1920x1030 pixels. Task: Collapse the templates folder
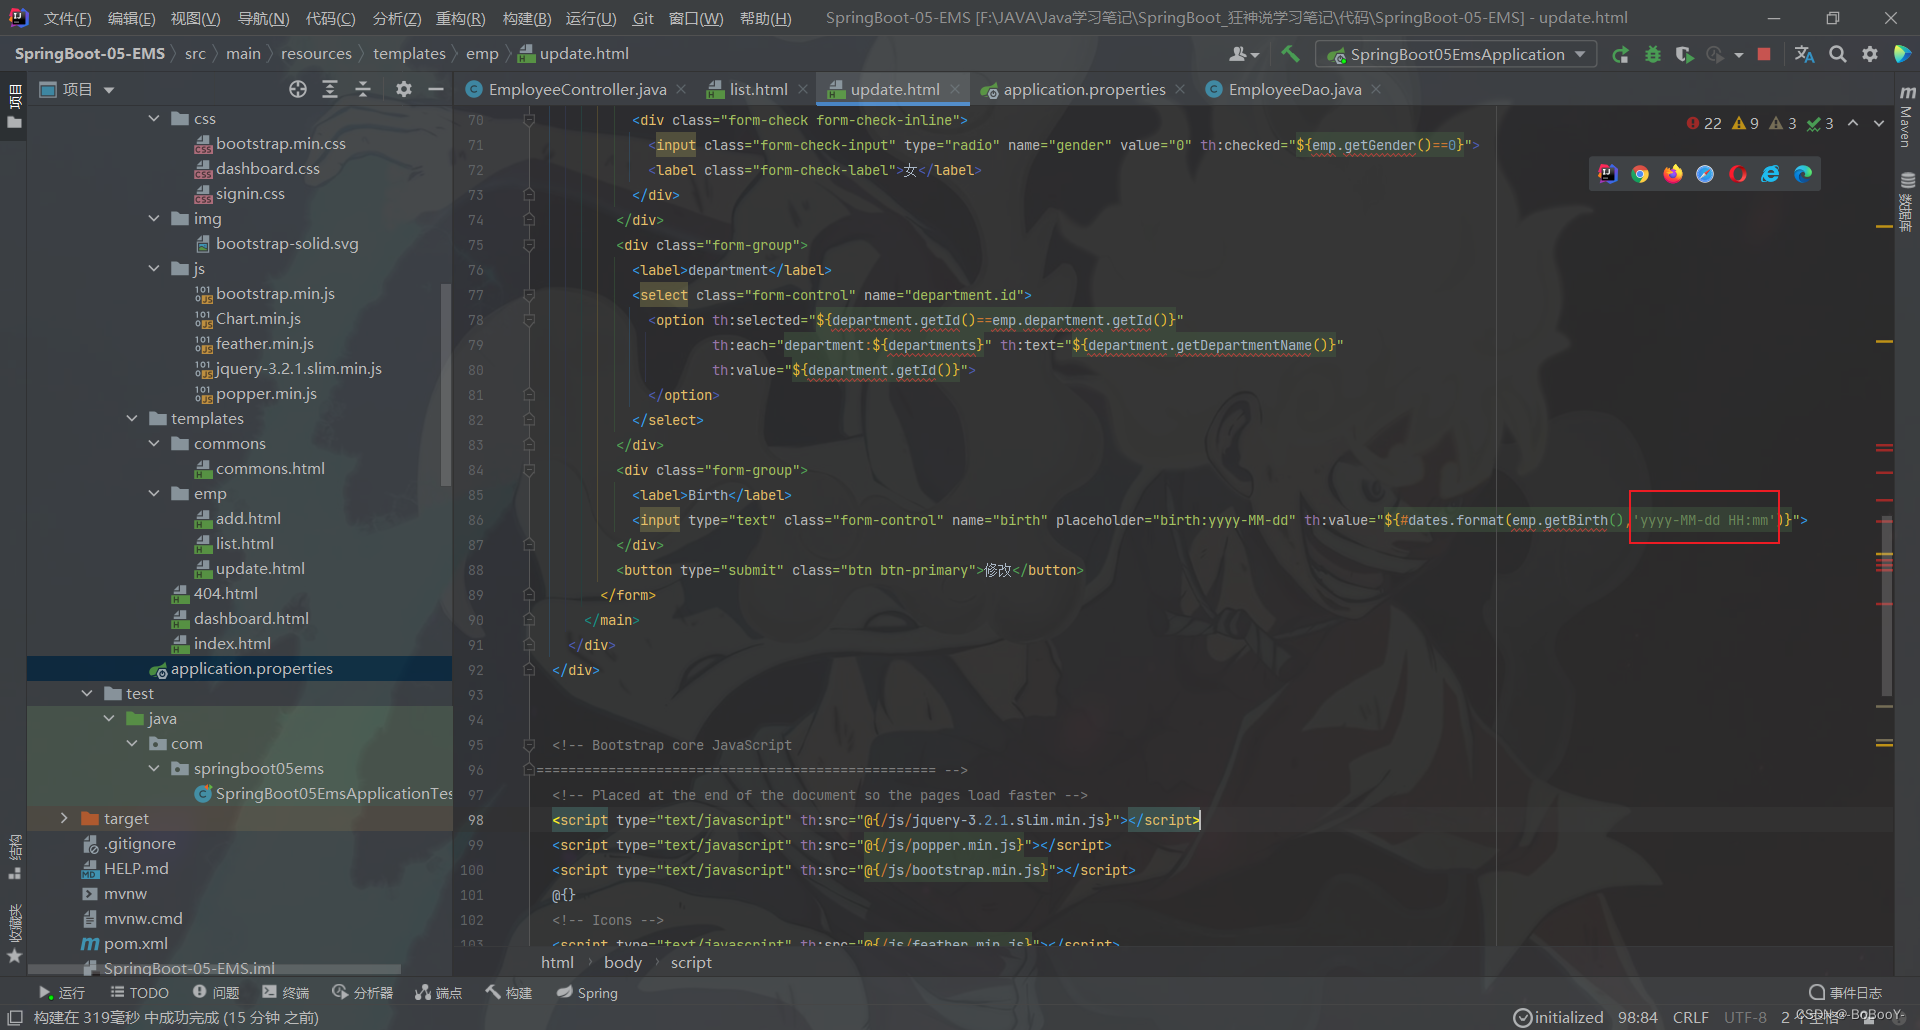click(132, 418)
